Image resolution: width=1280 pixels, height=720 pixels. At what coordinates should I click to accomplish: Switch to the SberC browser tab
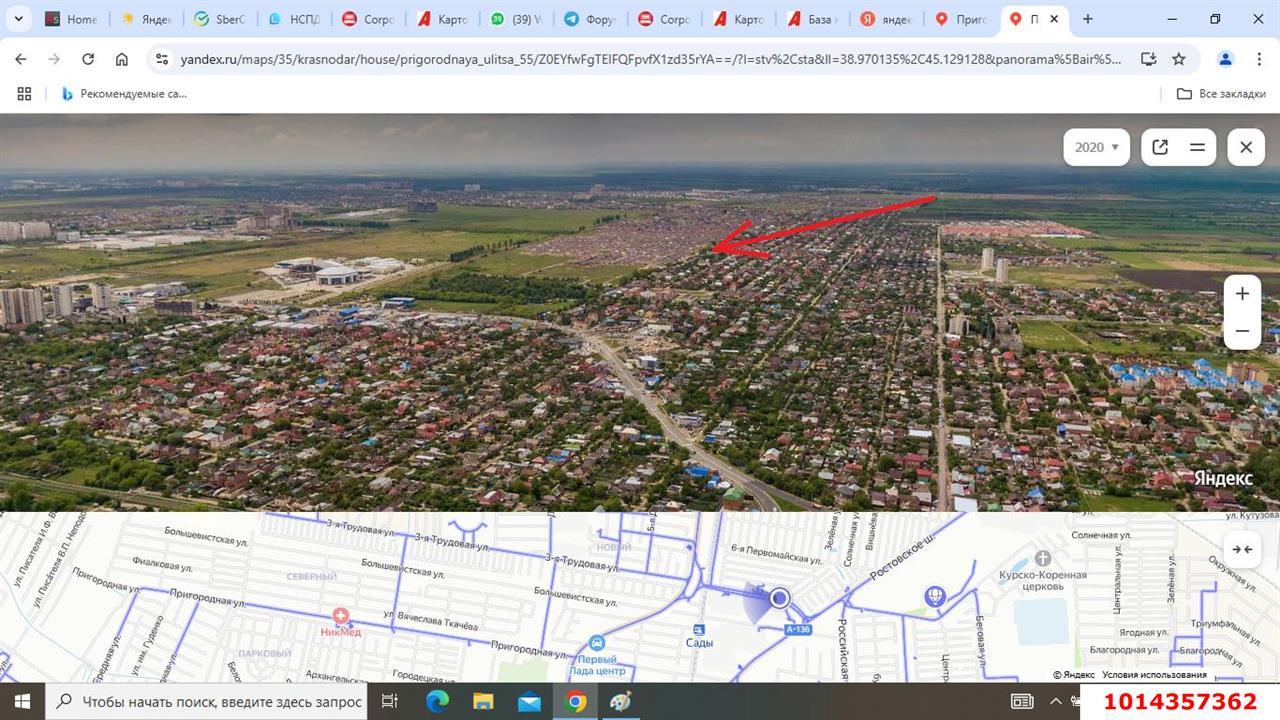(220, 18)
